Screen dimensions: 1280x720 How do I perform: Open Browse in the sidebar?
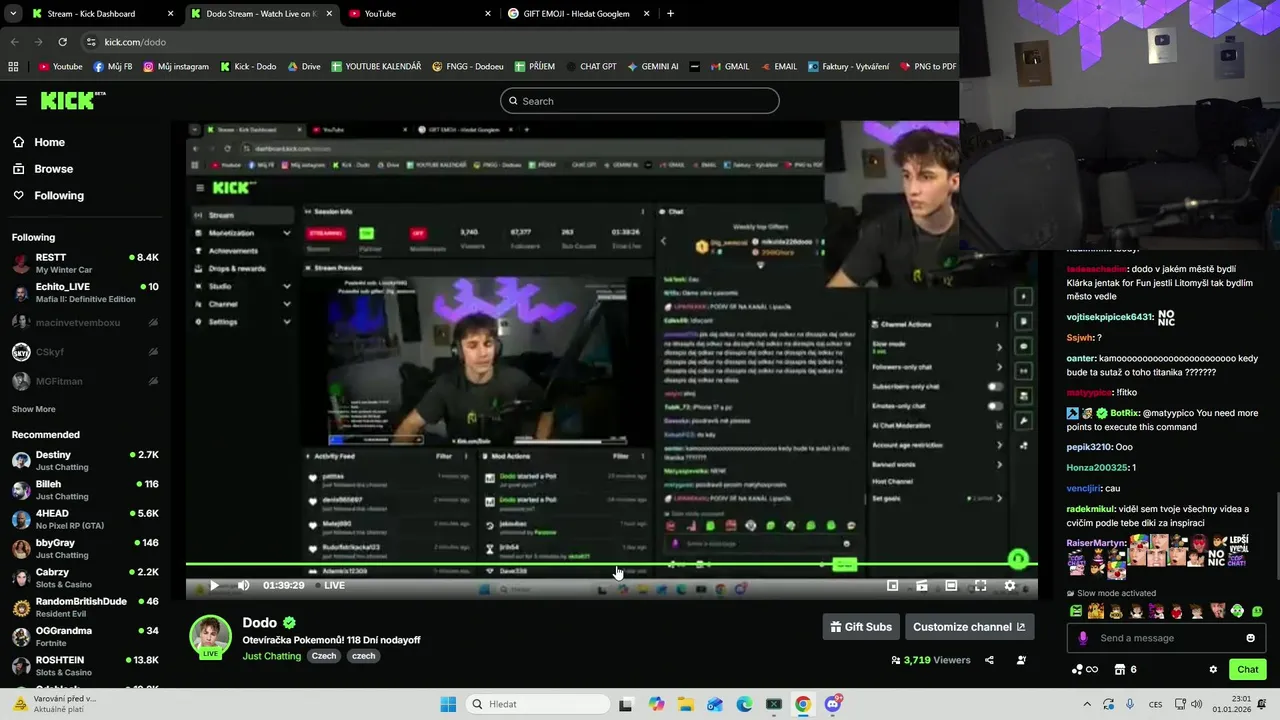click(x=43, y=169)
